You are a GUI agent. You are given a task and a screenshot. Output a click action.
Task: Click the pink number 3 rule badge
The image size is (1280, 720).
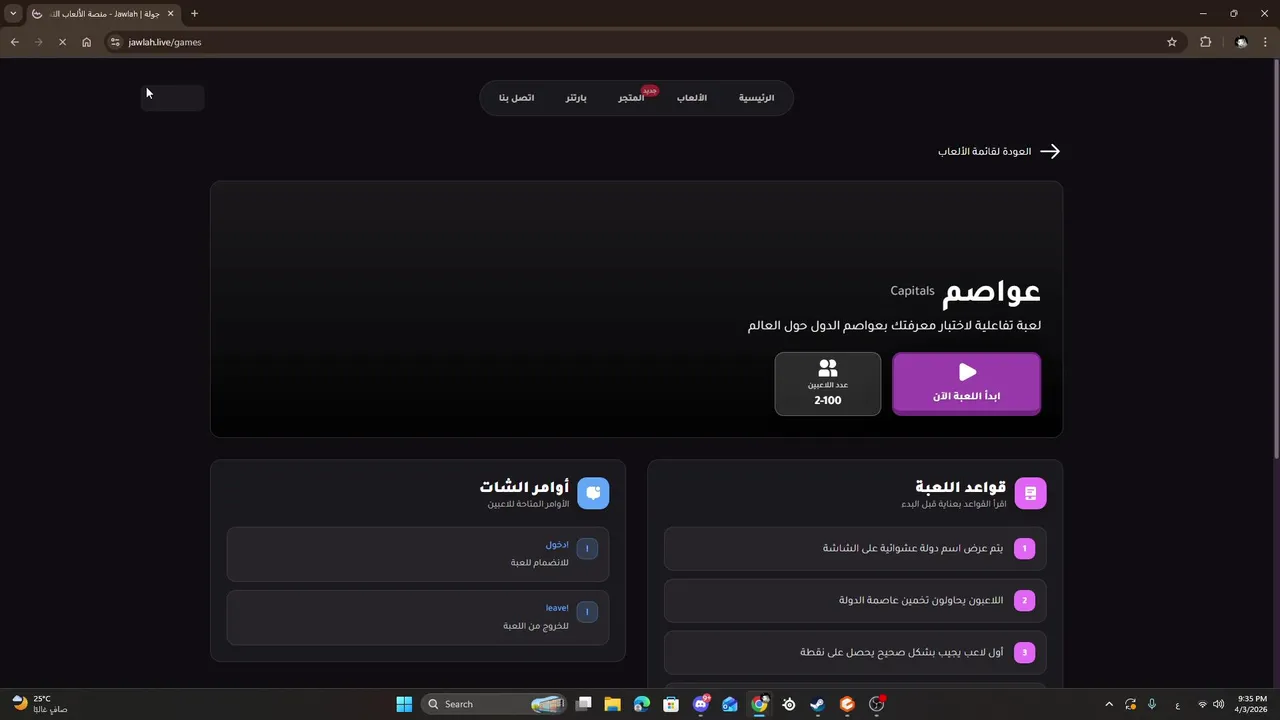pos(1024,652)
